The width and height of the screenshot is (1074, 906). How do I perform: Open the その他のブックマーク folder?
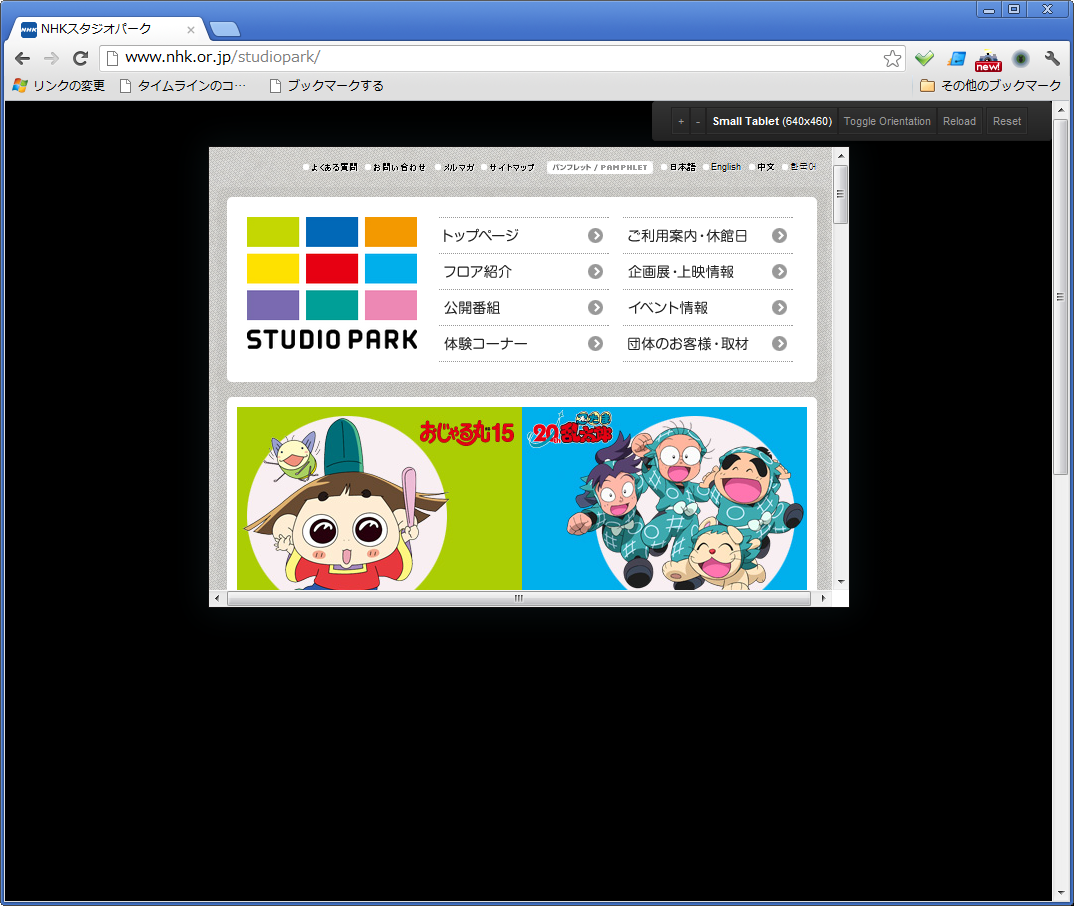990,86
